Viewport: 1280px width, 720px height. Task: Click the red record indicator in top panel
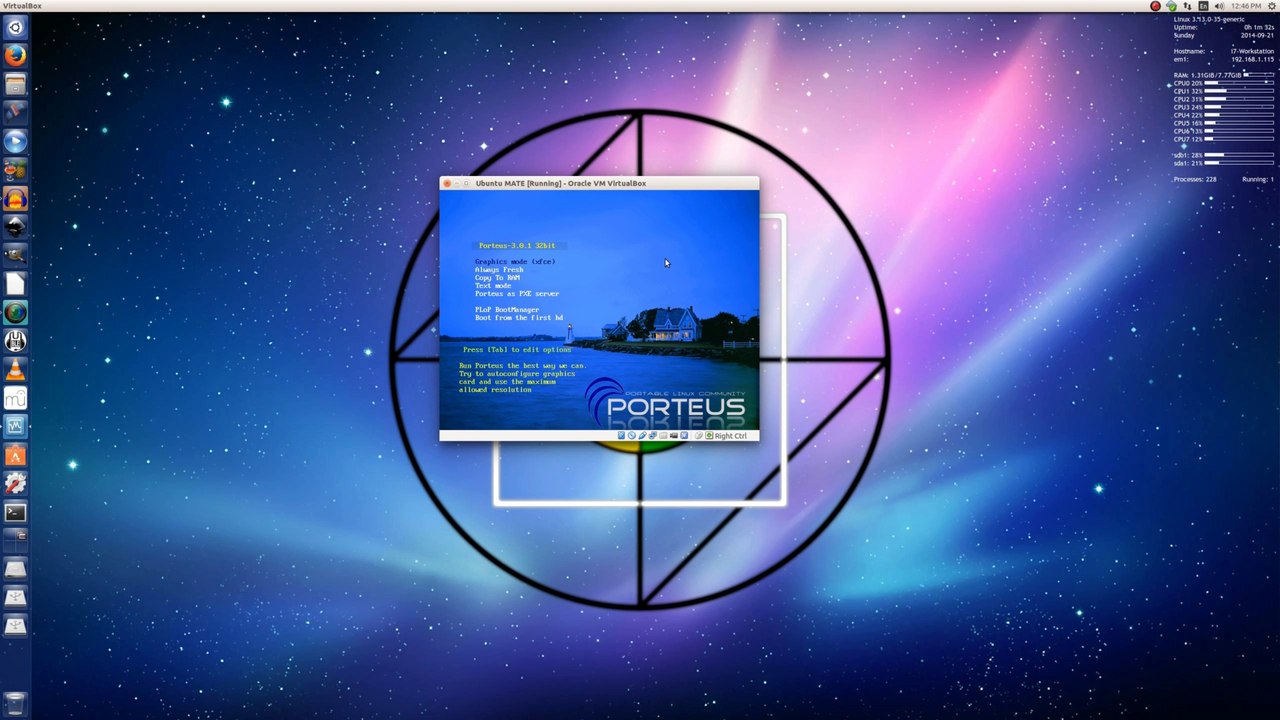(1155, 6)
